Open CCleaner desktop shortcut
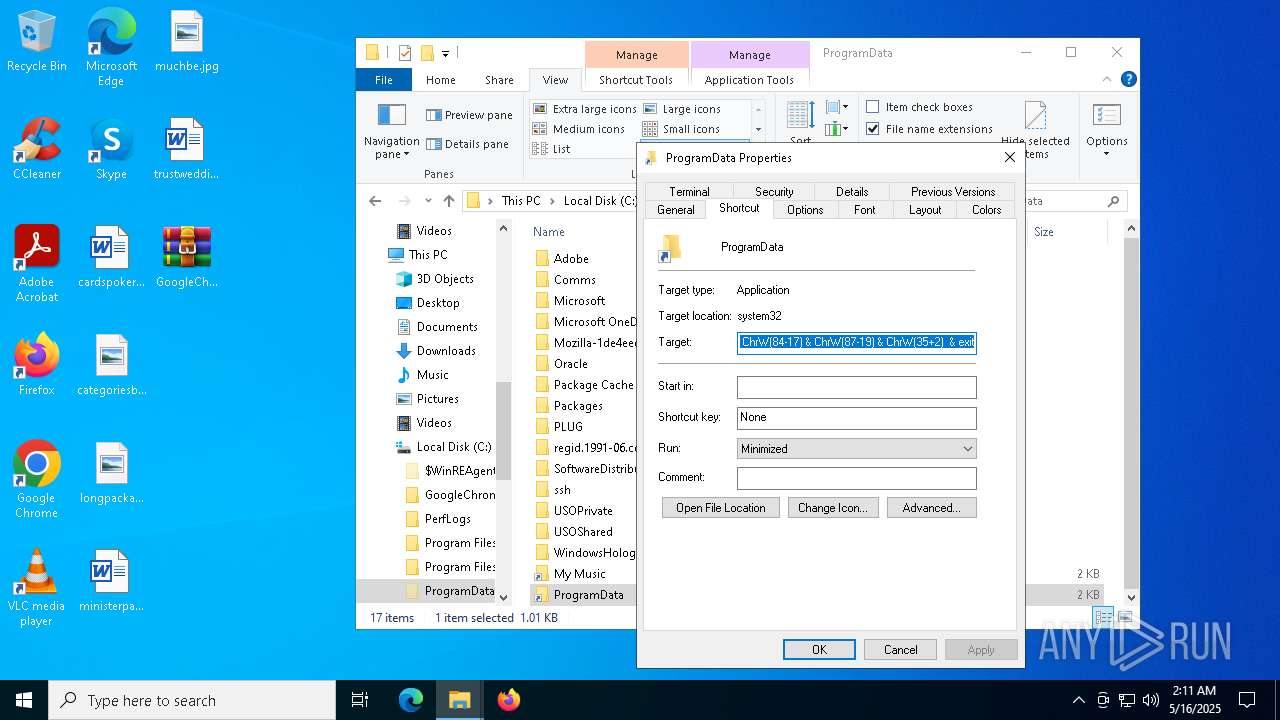Viewport: 1280px width, 720px height. (x=36, y=150)
